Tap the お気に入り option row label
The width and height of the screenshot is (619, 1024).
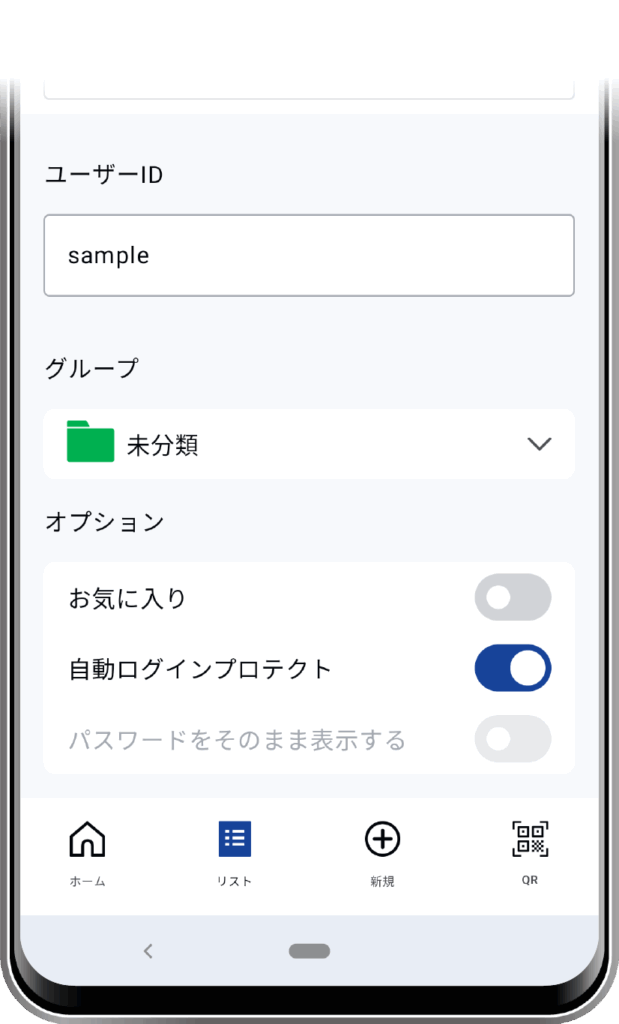click(x=127, y=599)
